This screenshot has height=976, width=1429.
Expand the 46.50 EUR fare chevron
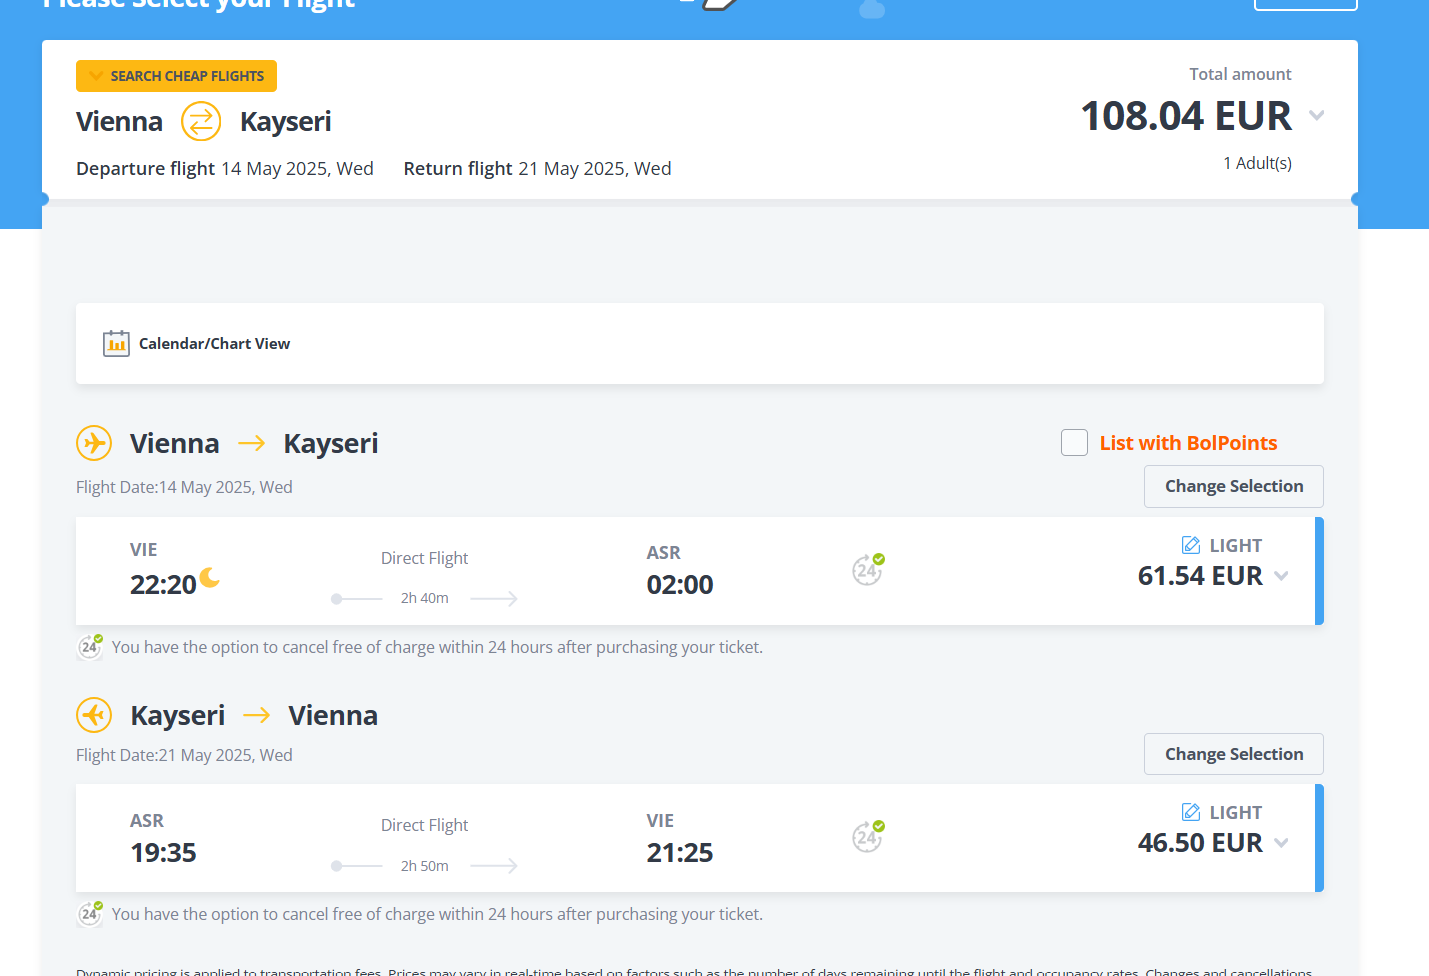[x=1282, y=843]
